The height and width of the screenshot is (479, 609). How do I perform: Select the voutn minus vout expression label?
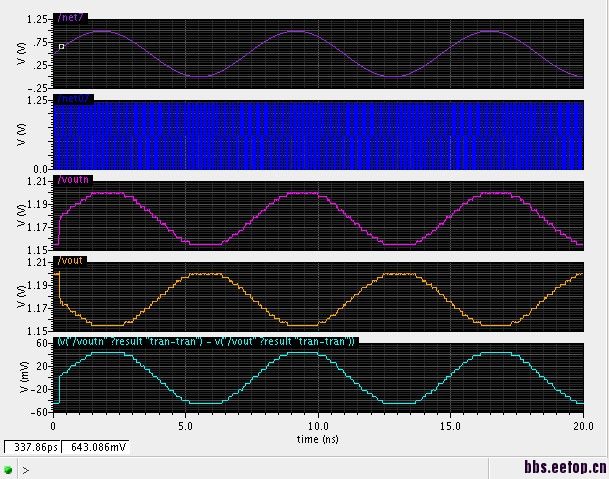coord(206,341)
